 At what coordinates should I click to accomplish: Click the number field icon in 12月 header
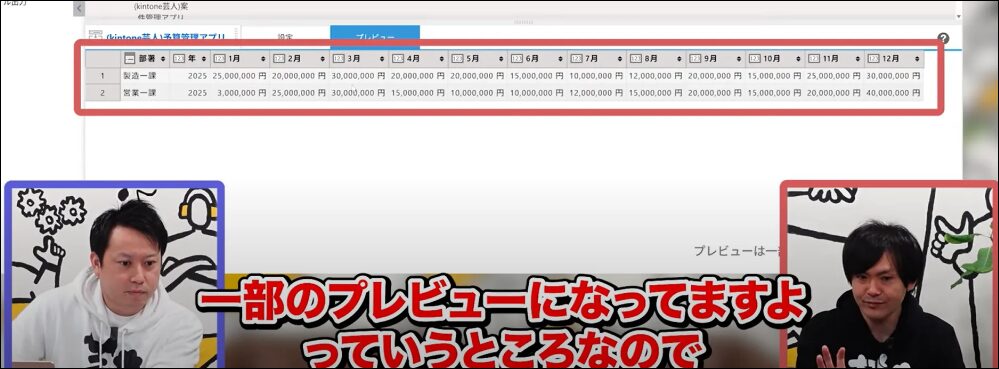pyautogui.click(x=873, y=58)
